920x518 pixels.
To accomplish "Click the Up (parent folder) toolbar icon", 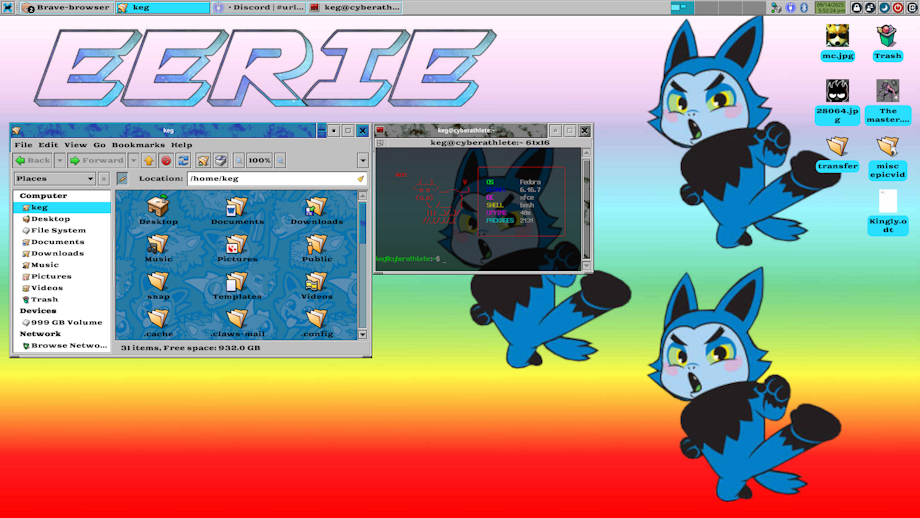I will click(148, 160).
